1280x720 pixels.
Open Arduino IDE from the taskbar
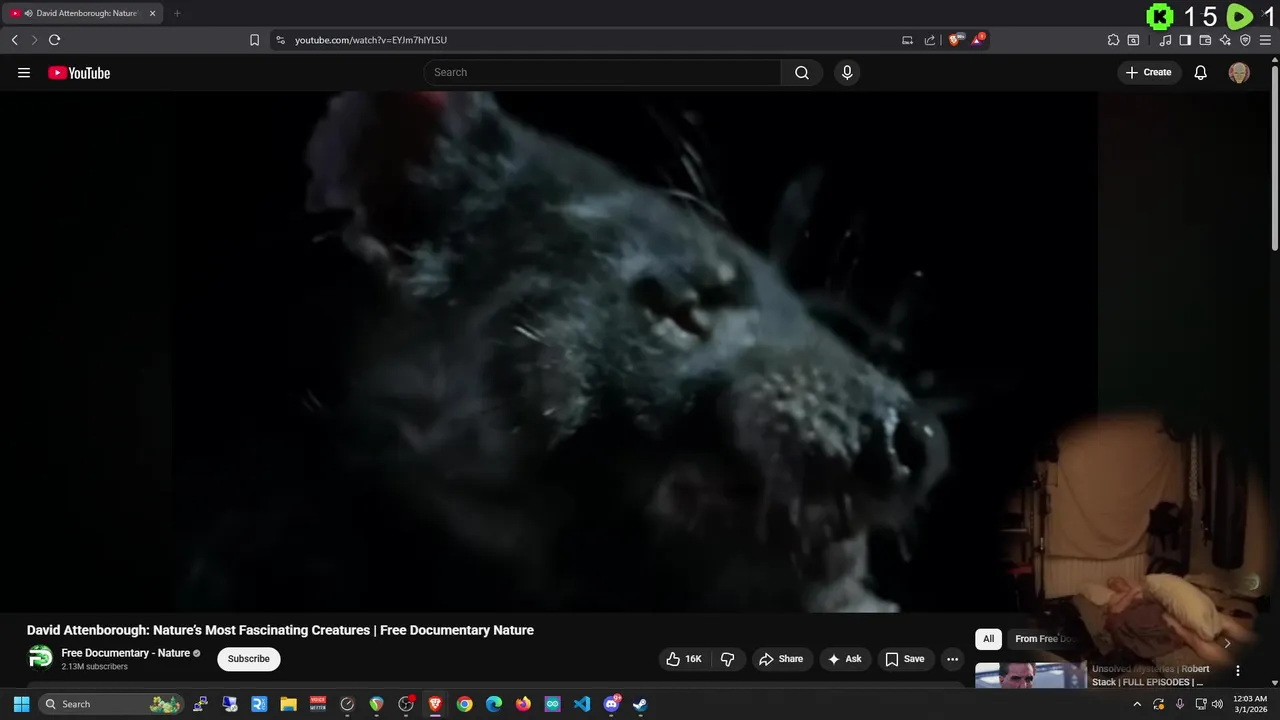coord(552,704)
